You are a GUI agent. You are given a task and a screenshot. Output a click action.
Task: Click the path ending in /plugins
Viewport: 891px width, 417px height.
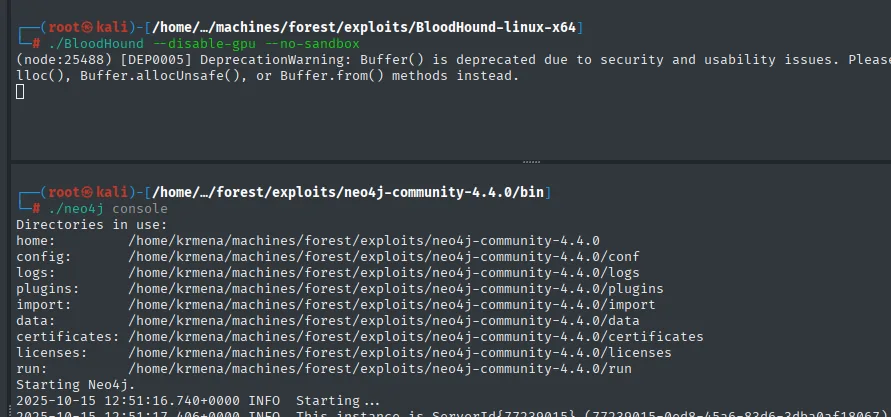[x=395, y=289]
